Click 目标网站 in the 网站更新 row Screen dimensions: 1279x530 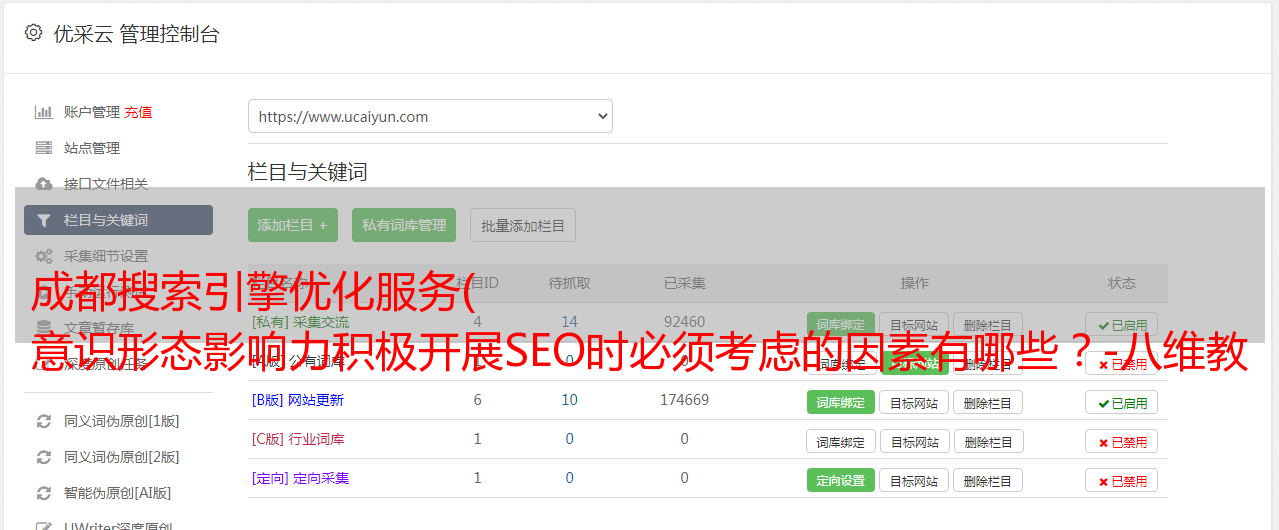(x=914, y=402)
